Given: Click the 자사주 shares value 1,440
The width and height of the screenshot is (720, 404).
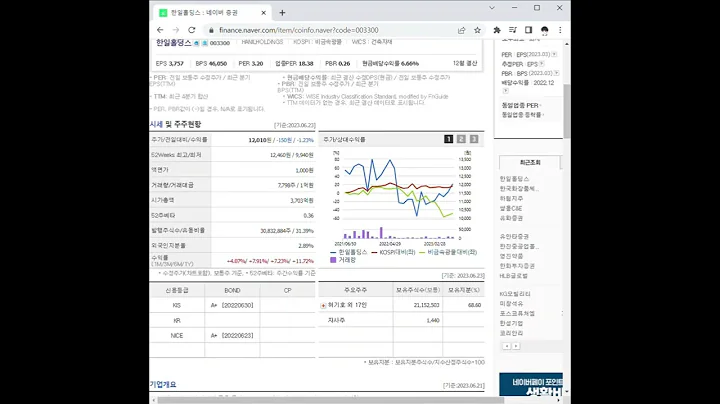Looking at the screenshot, I should [x=433, y=320].
